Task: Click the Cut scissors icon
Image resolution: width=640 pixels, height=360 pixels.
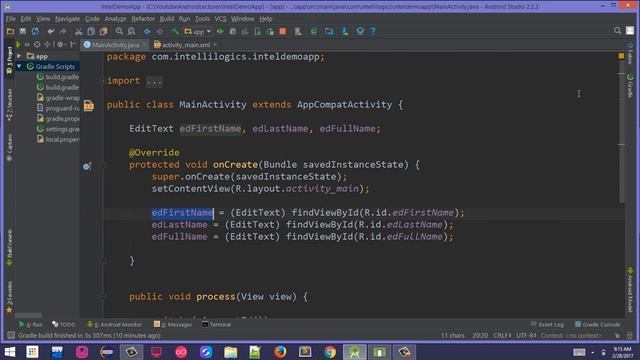Action: click(x=78, y=31)
